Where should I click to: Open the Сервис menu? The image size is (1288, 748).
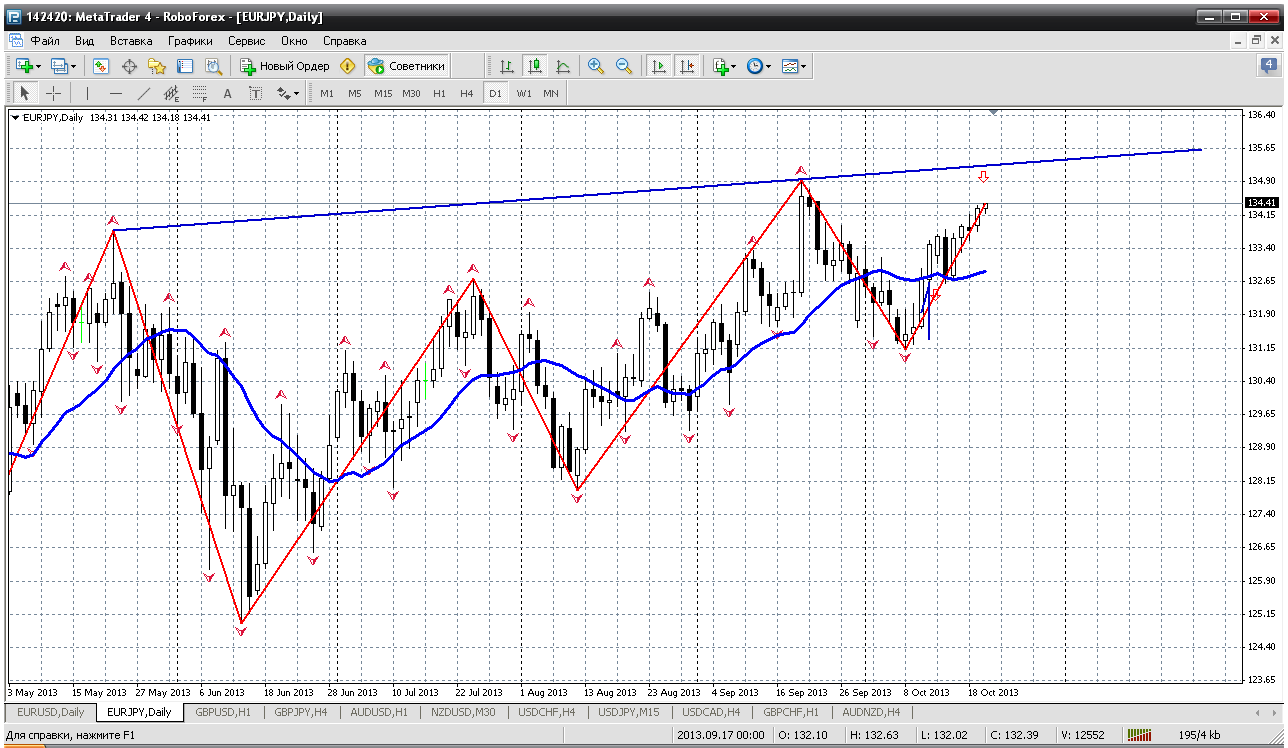coord(246,41)
